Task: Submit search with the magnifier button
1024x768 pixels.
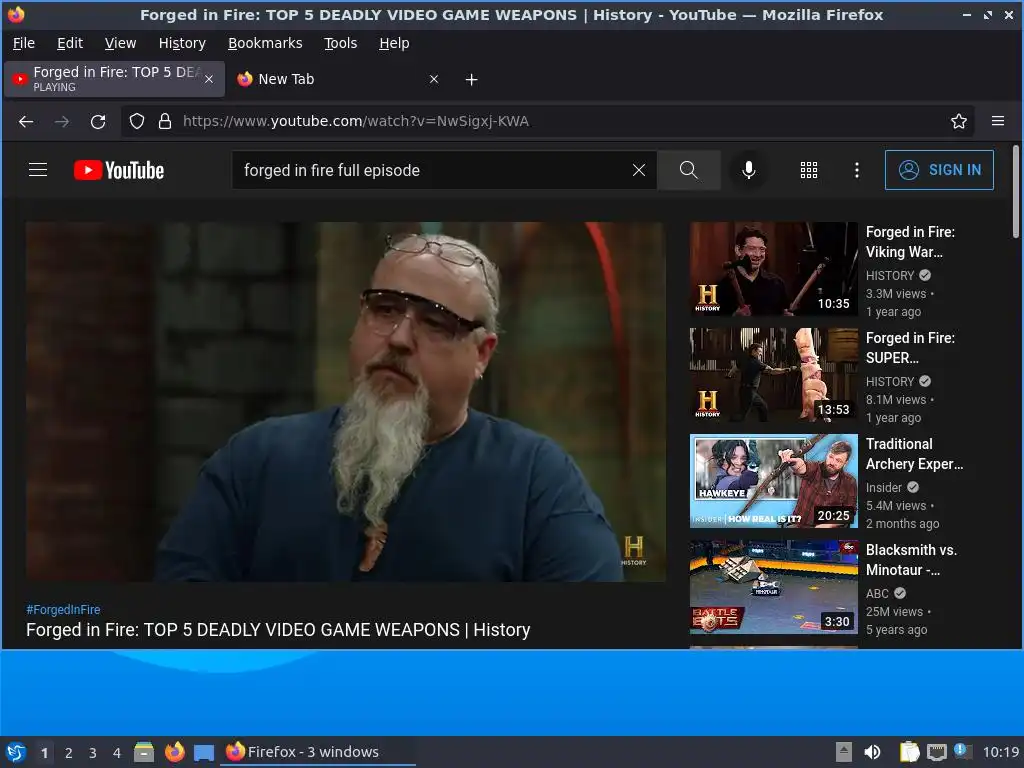Action: (688, 170)
